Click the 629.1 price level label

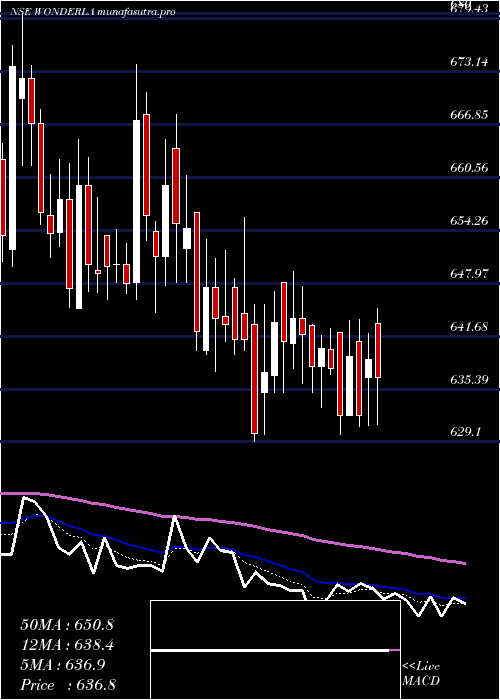(465, 432)
